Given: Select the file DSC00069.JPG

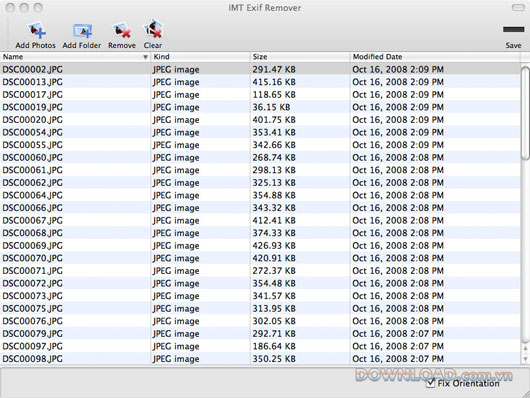Looking at the screenshot, I should (x=260, y=245).
